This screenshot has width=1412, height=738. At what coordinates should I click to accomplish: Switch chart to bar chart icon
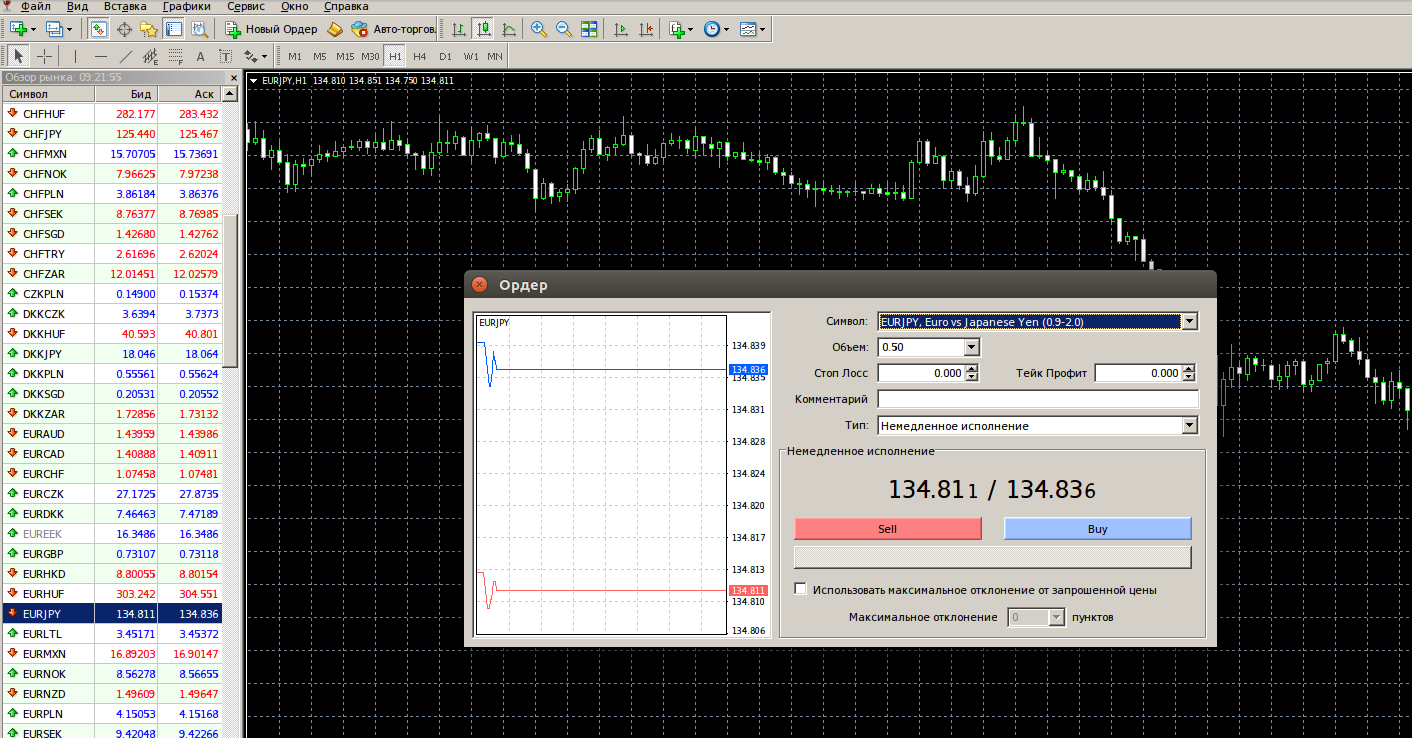pos(458,29)
